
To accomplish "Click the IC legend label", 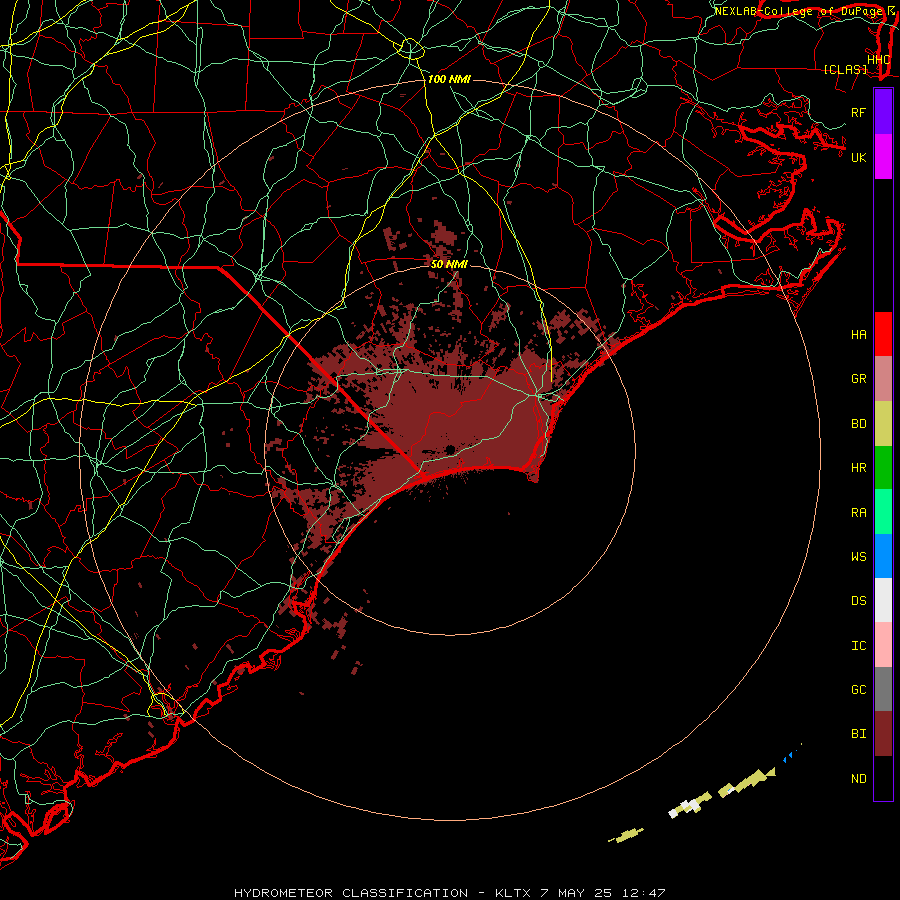I will coord(859,646).
